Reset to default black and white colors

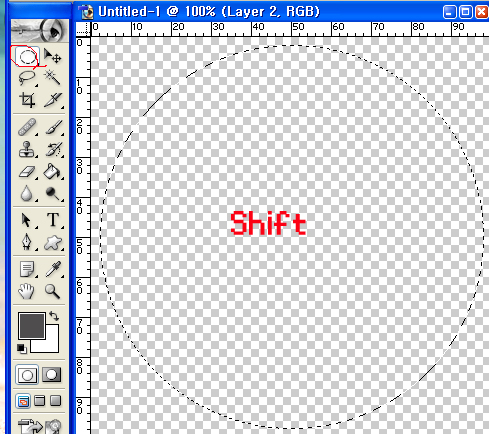coord(22,349)
